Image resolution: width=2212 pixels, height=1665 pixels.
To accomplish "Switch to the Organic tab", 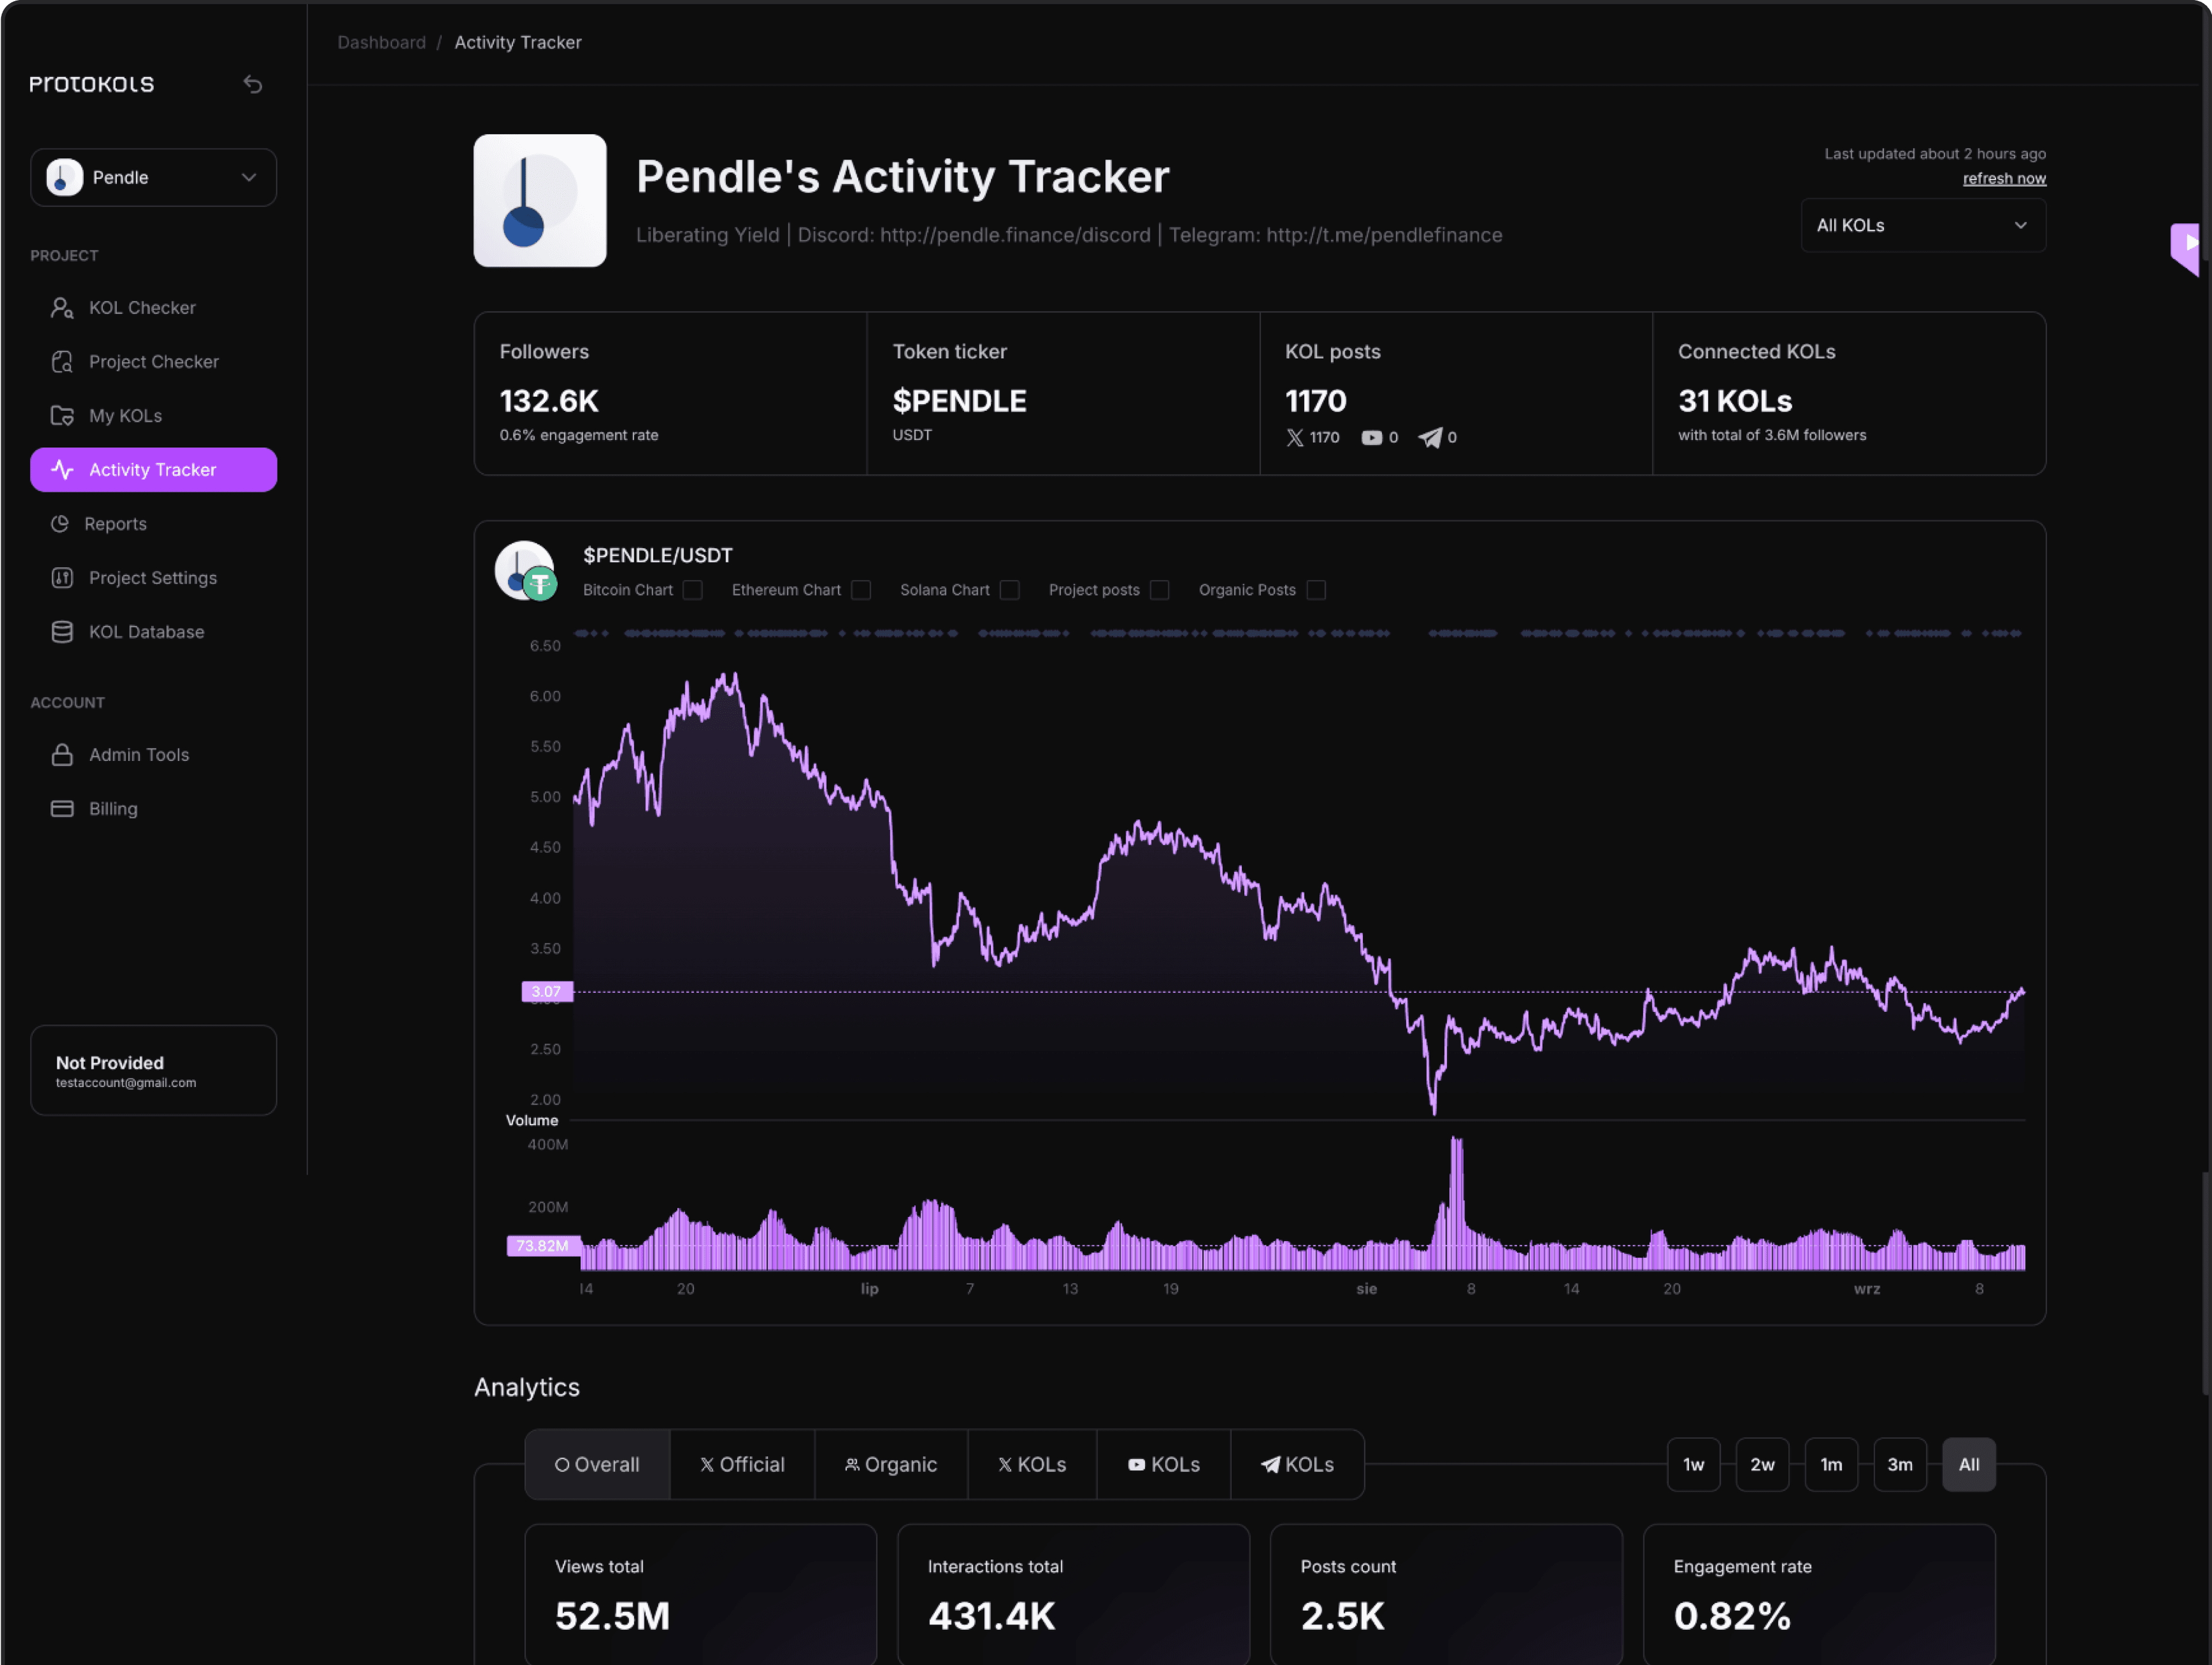I will pos(891,1465).
